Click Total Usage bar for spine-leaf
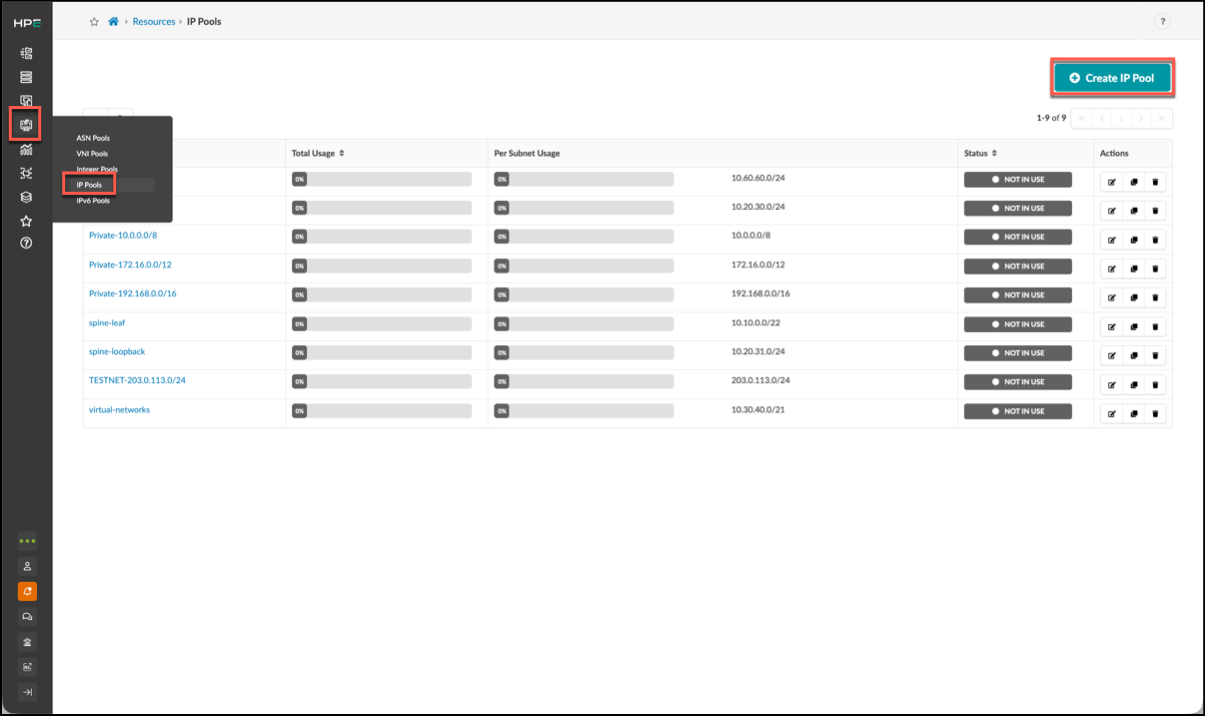 click(x=381, y=324)
